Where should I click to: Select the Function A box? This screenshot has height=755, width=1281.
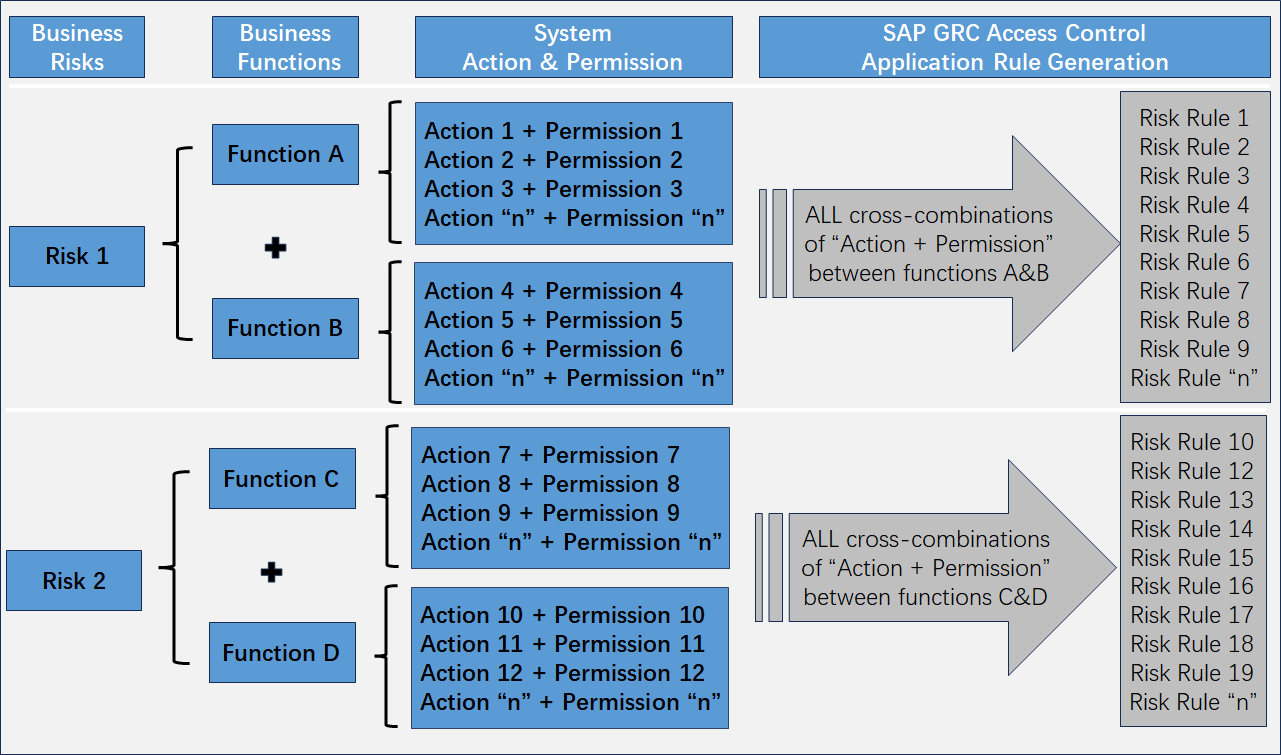[285, 154]
